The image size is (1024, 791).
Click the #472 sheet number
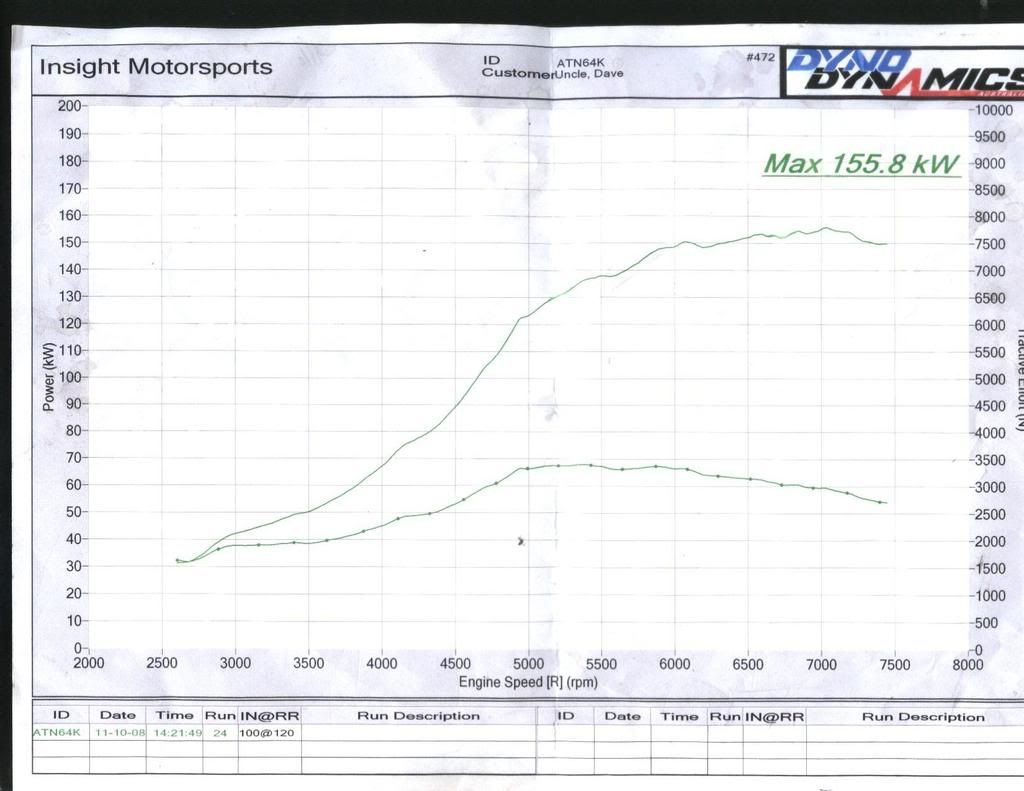click(x=760, y=58)
